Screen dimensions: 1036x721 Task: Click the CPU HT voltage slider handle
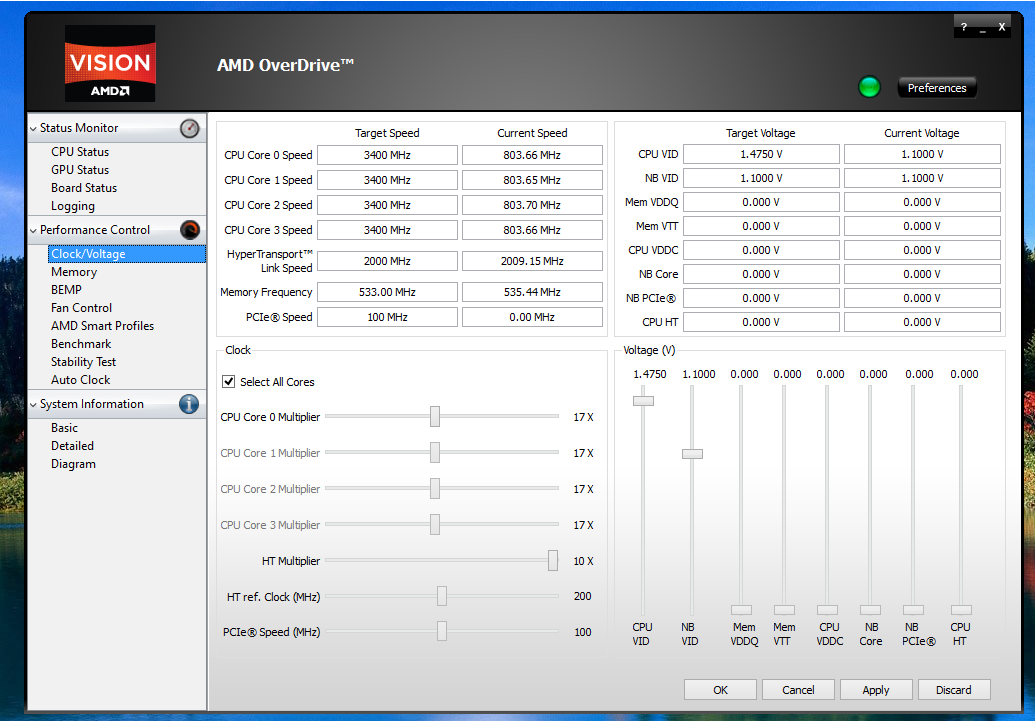pos(961,610)
